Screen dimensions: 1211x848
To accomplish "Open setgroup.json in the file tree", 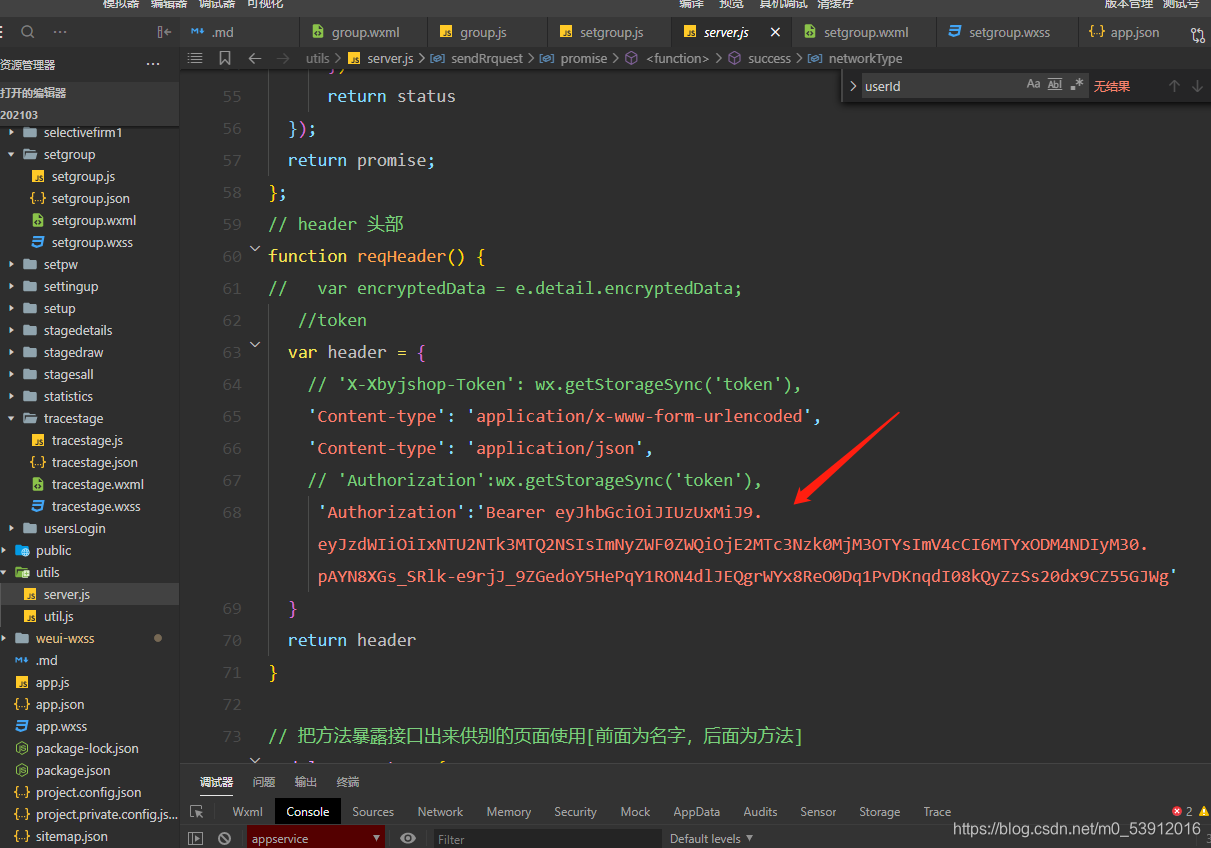I will pos(90,199).
